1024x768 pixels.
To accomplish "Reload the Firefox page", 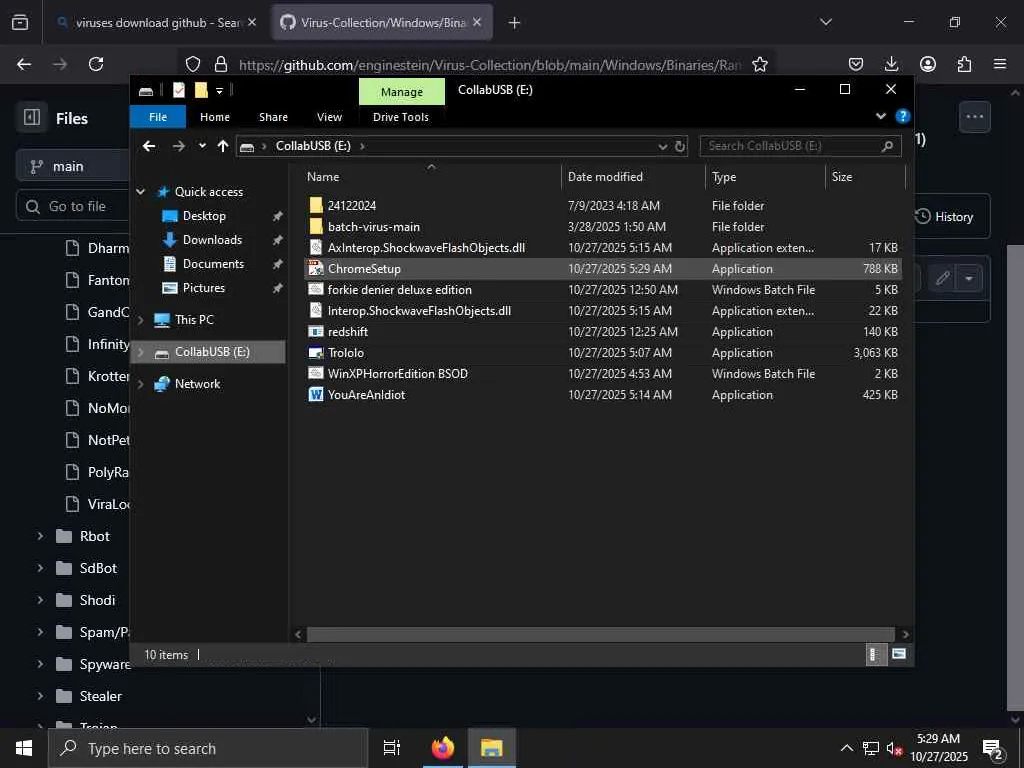I will (96, 64).
